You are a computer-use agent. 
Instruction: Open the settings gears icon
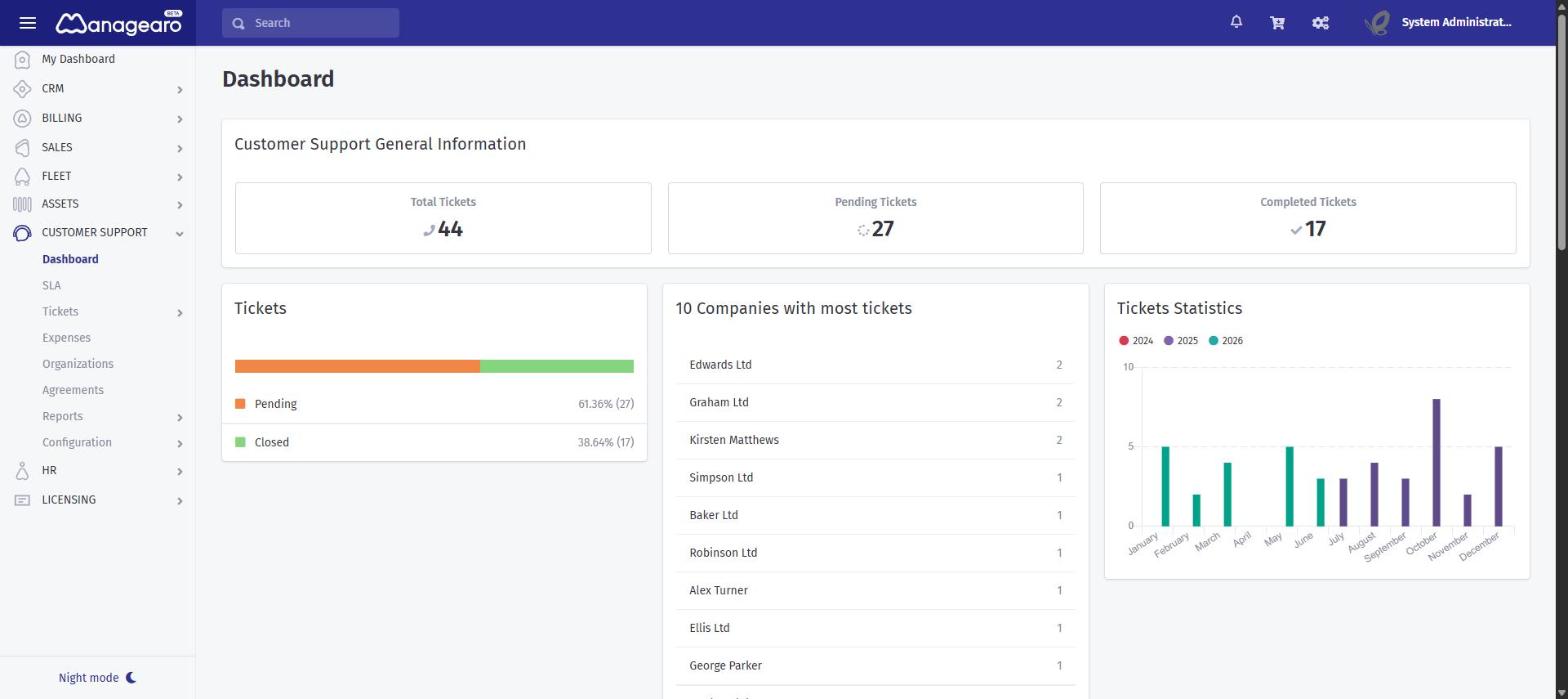1320,23
